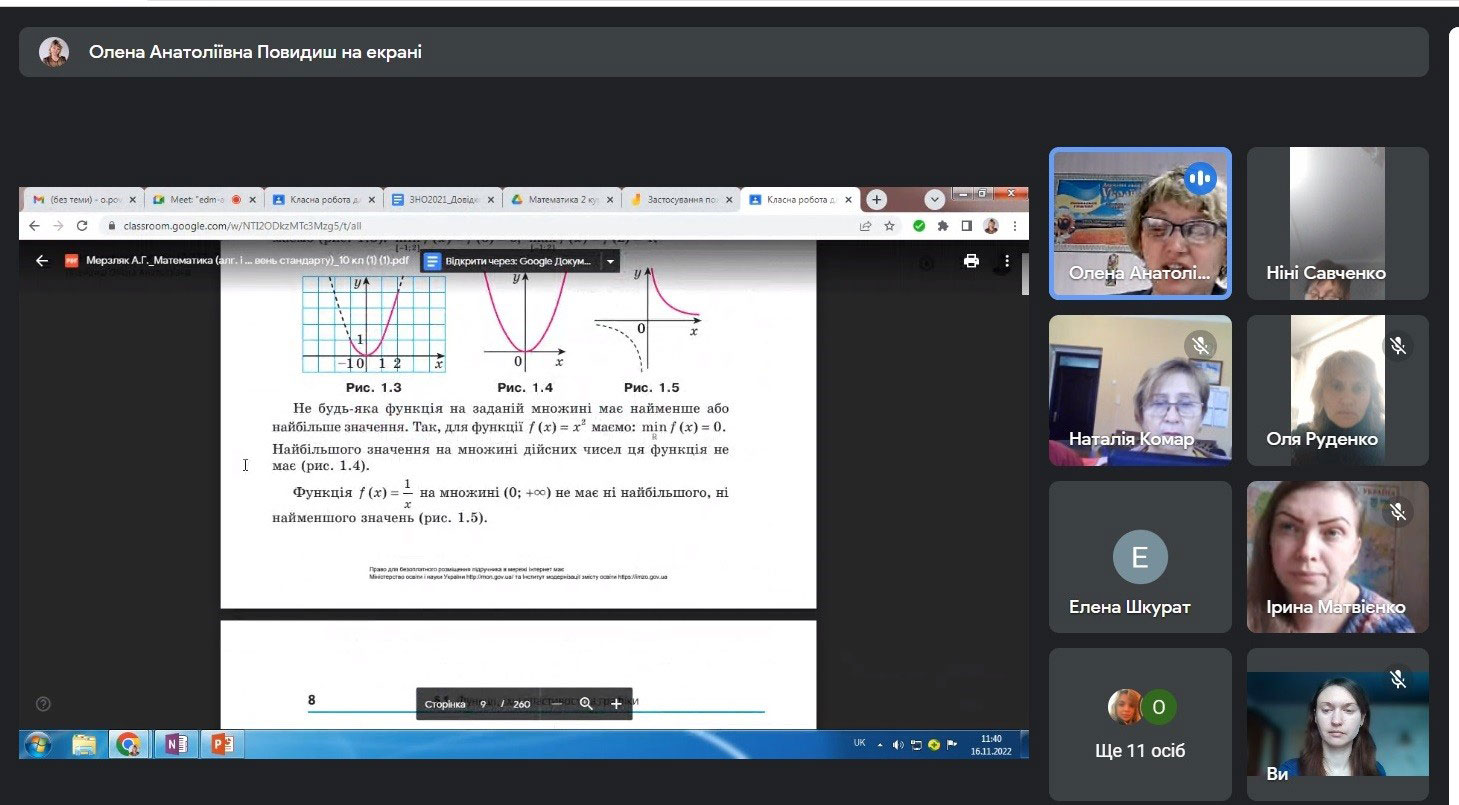Image resolution: width=1459 pixels, height=805 pixels.
Task: Close the 'Застосування пох' tab
Action: pos(728,199)
